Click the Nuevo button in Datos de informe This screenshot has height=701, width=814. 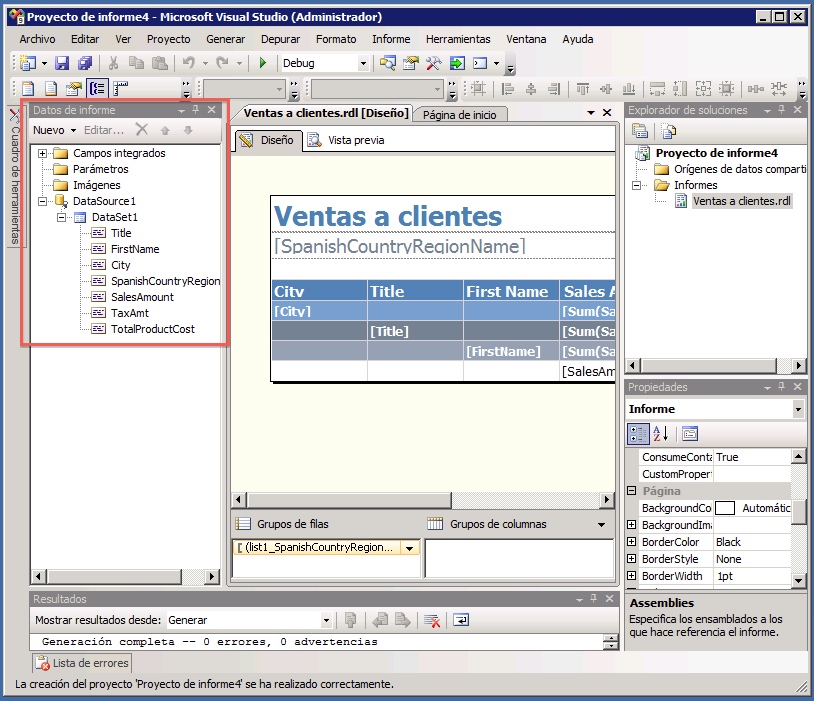coord(52,130)
